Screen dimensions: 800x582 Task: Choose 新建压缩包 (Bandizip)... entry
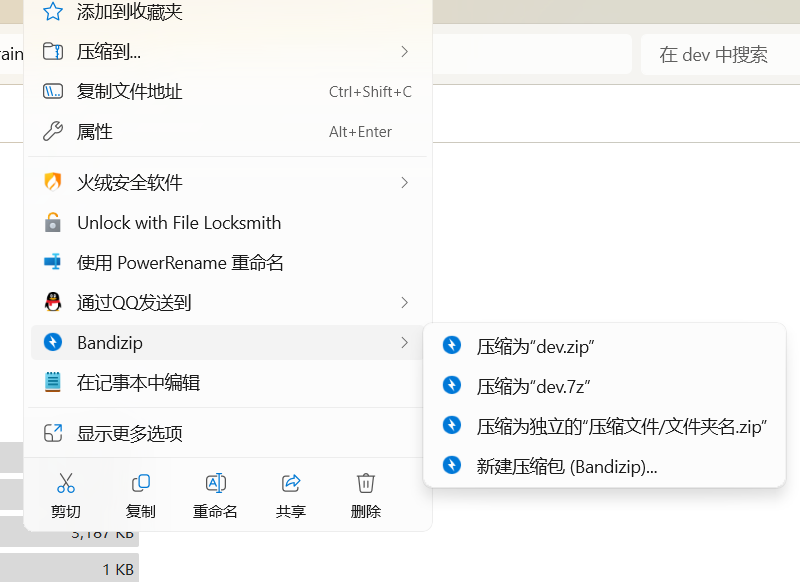566,466
